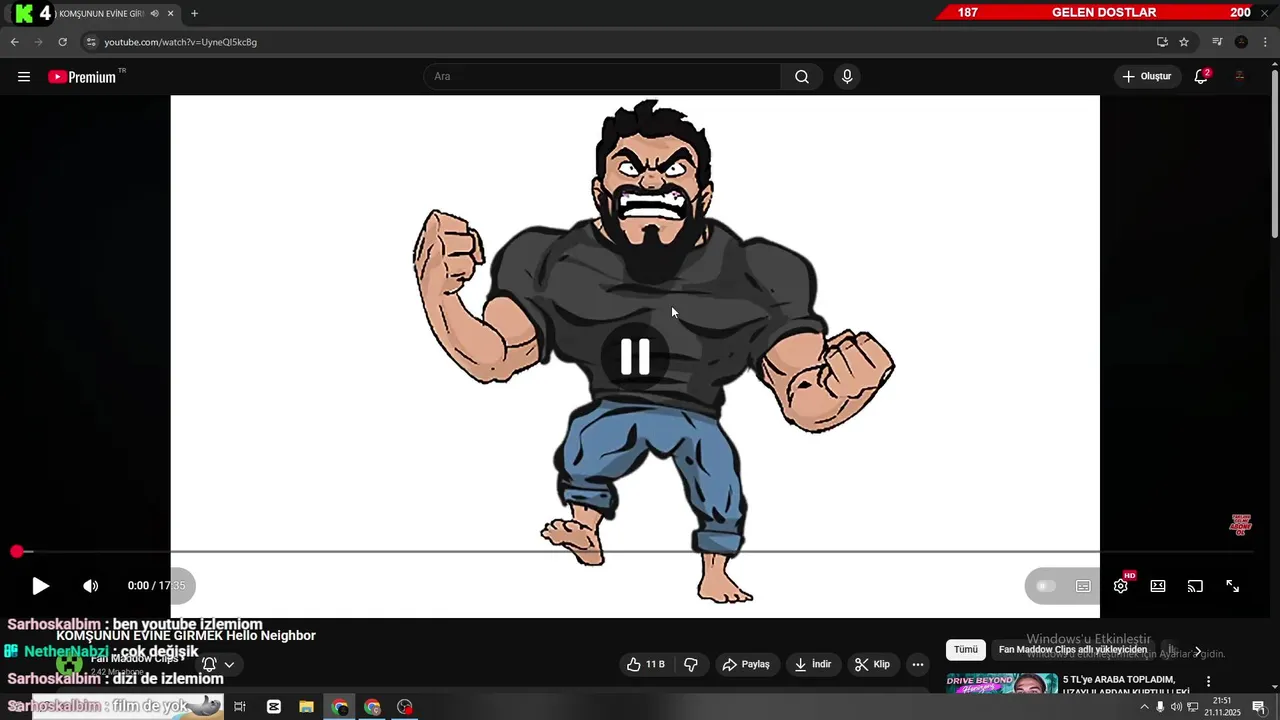Start voice search with the microphone
This screenshot has width=1280, height=720.
(x=847, y=77)
